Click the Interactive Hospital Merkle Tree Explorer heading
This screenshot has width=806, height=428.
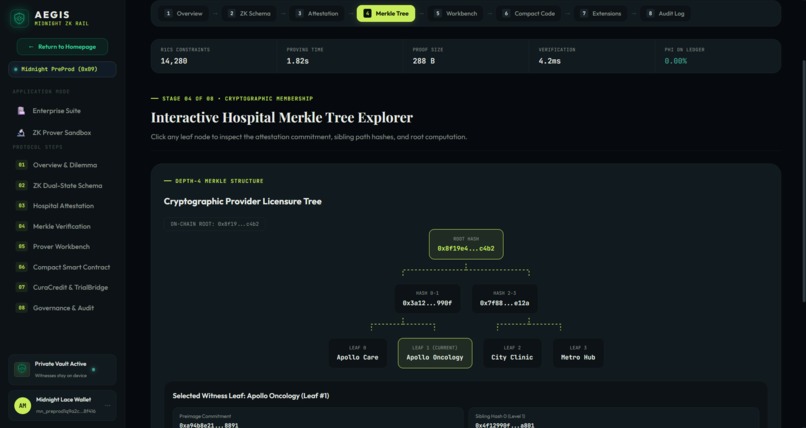(282, 117)
